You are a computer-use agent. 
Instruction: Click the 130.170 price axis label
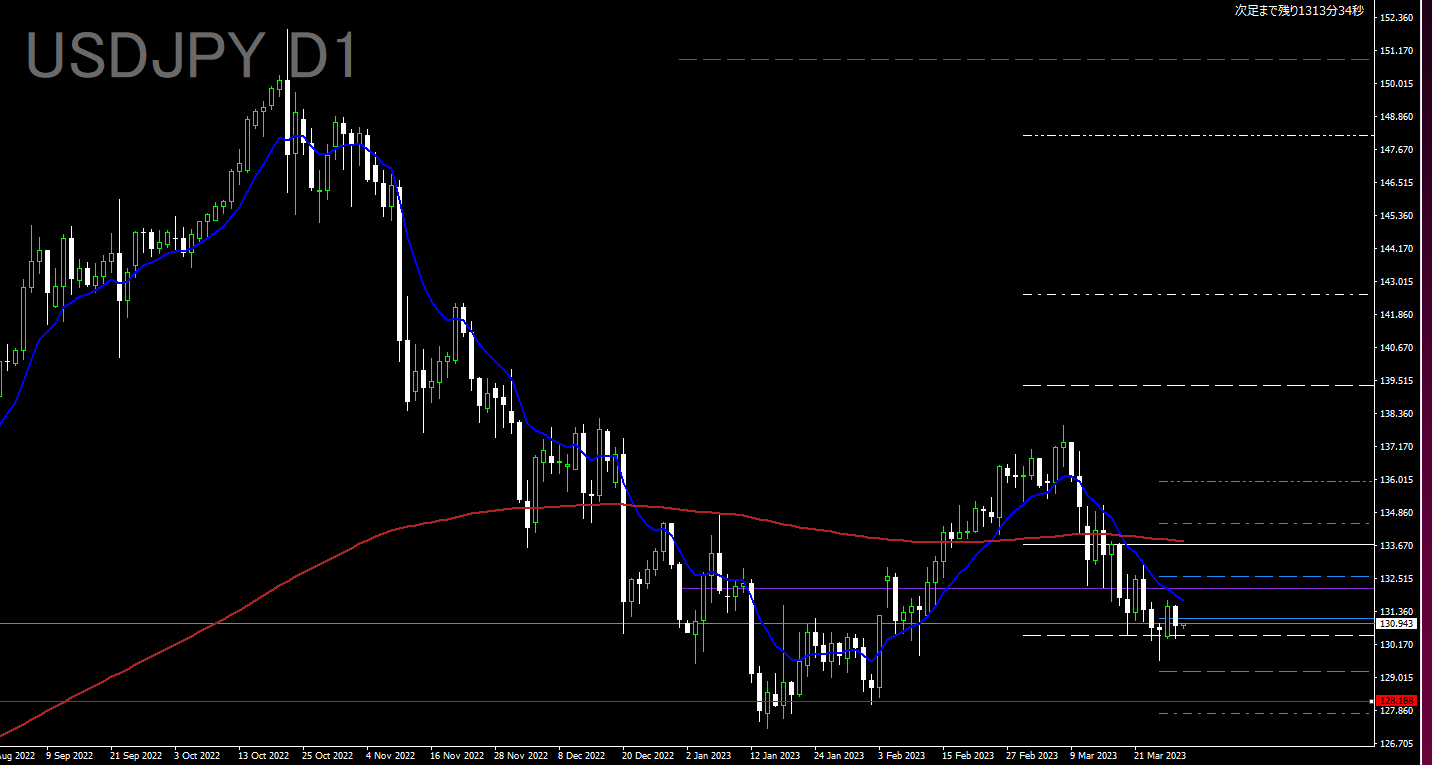tap(1396, 645)
